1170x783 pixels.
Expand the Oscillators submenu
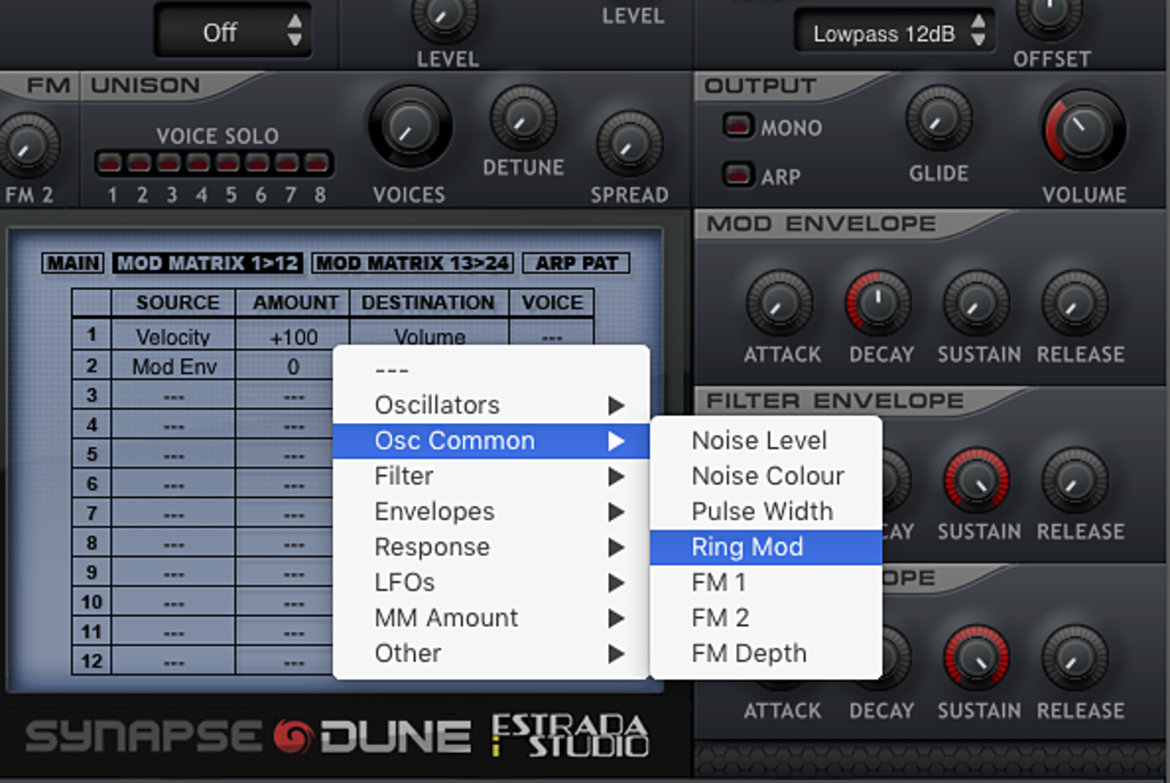491,405
